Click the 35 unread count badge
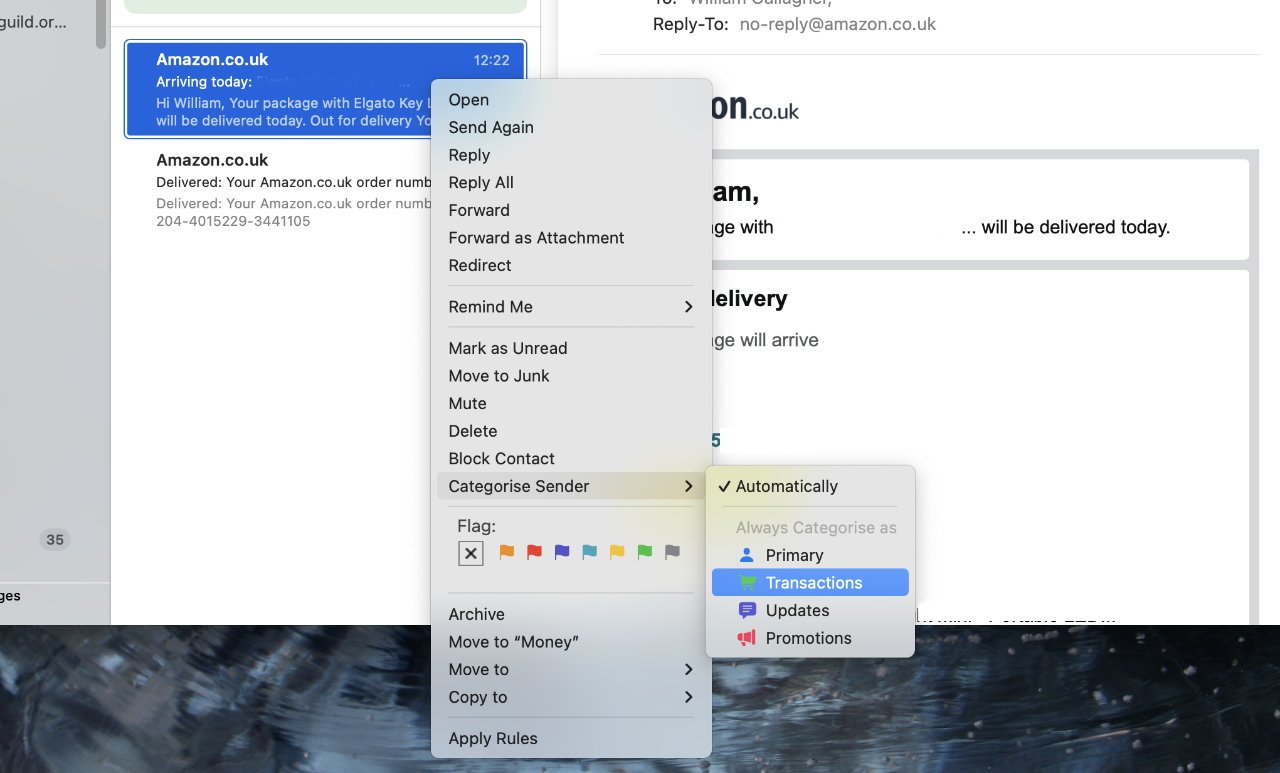This screenshot has width=1280, height=773. [55, 540]
